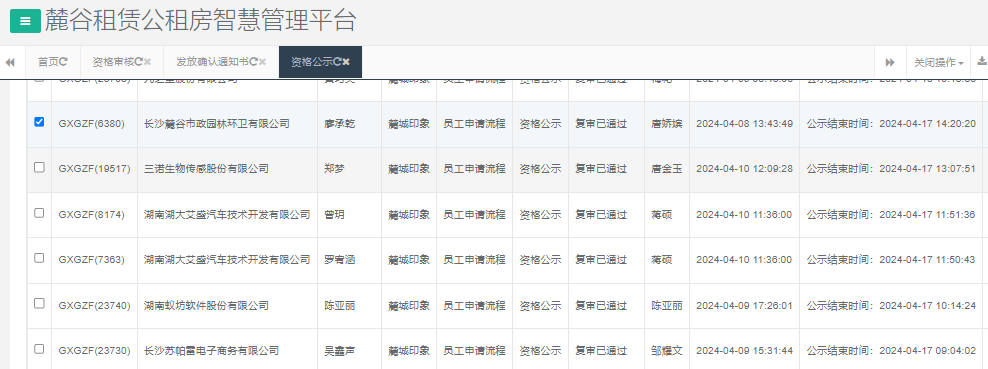Click company 湖南蚁坊软件股份有限公司
988x369 pixels.
206,305
